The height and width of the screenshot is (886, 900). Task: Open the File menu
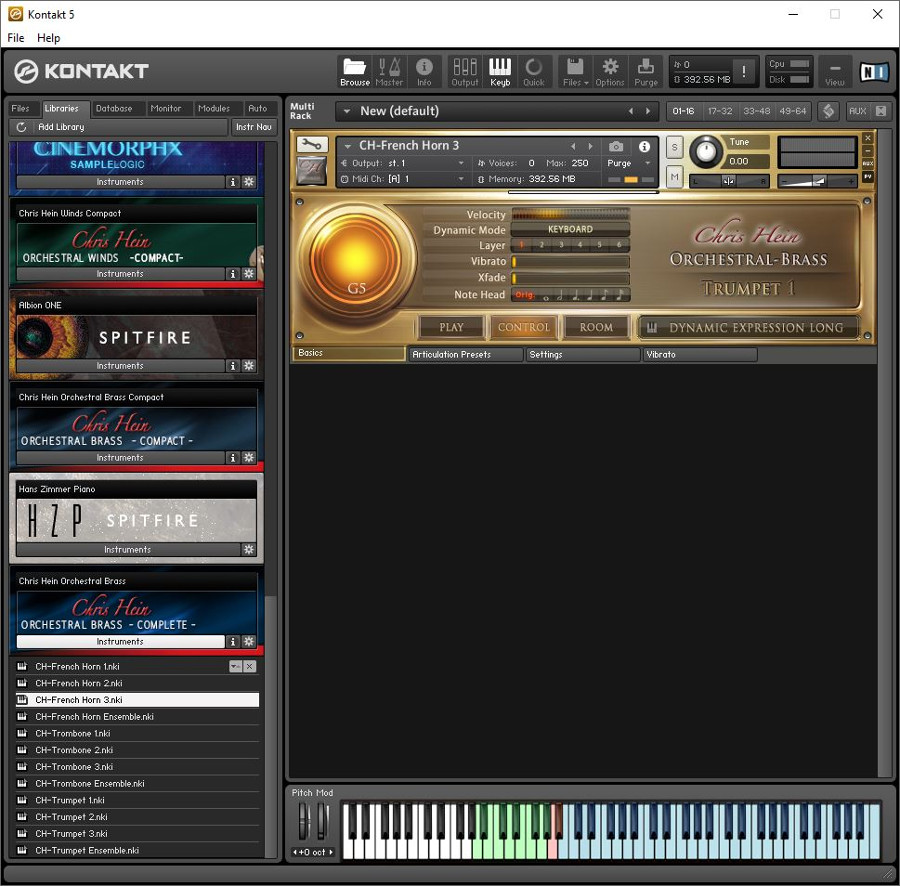point(15,38)
